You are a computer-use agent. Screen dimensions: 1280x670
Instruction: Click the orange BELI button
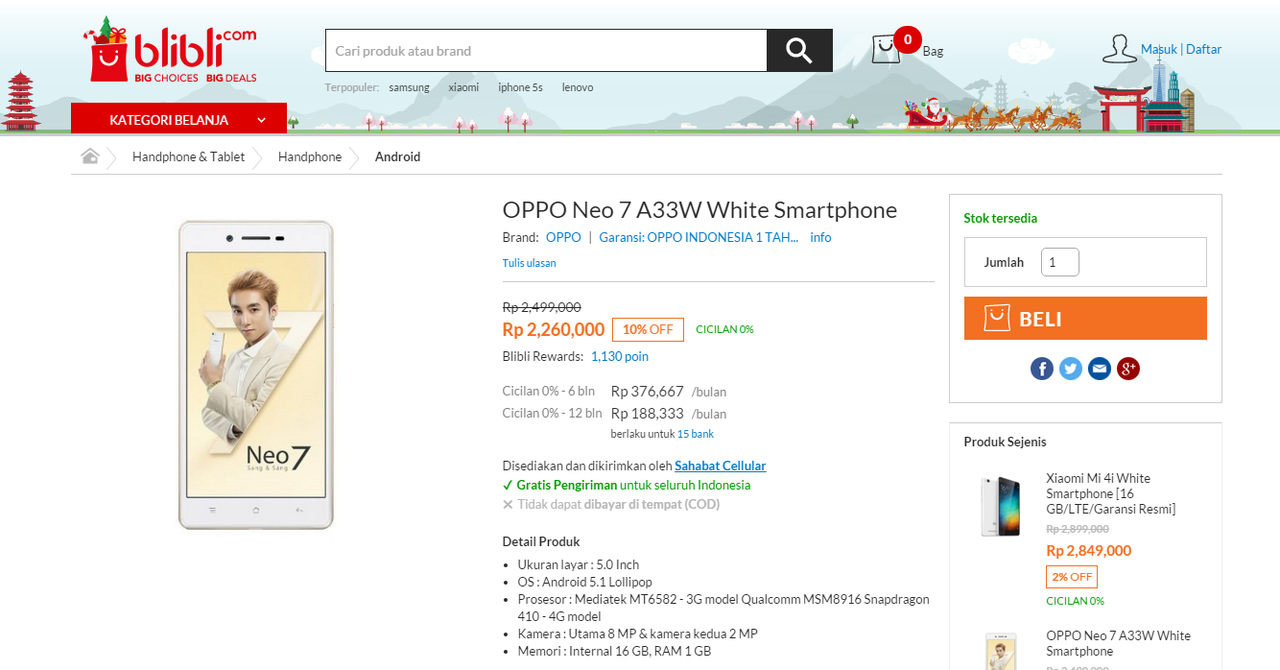point(1085,318)
